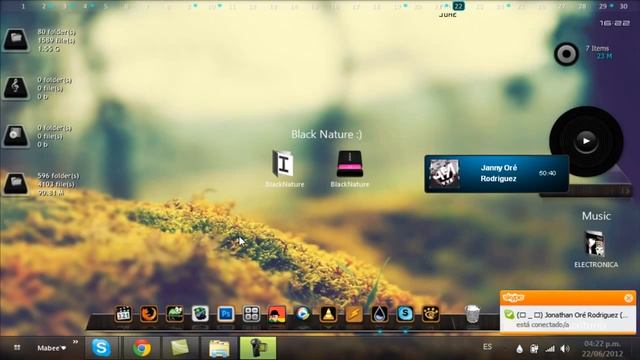Select day 1 on the calendar strip
This screenshot has width=640, height=360.
(23, 6)
